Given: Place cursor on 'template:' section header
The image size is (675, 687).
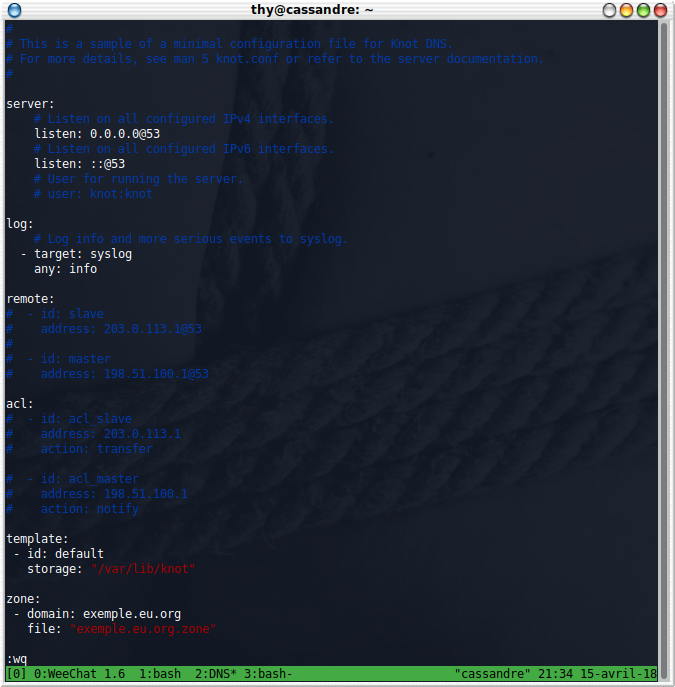Looking at the screenshot, I should click(37, 539).
